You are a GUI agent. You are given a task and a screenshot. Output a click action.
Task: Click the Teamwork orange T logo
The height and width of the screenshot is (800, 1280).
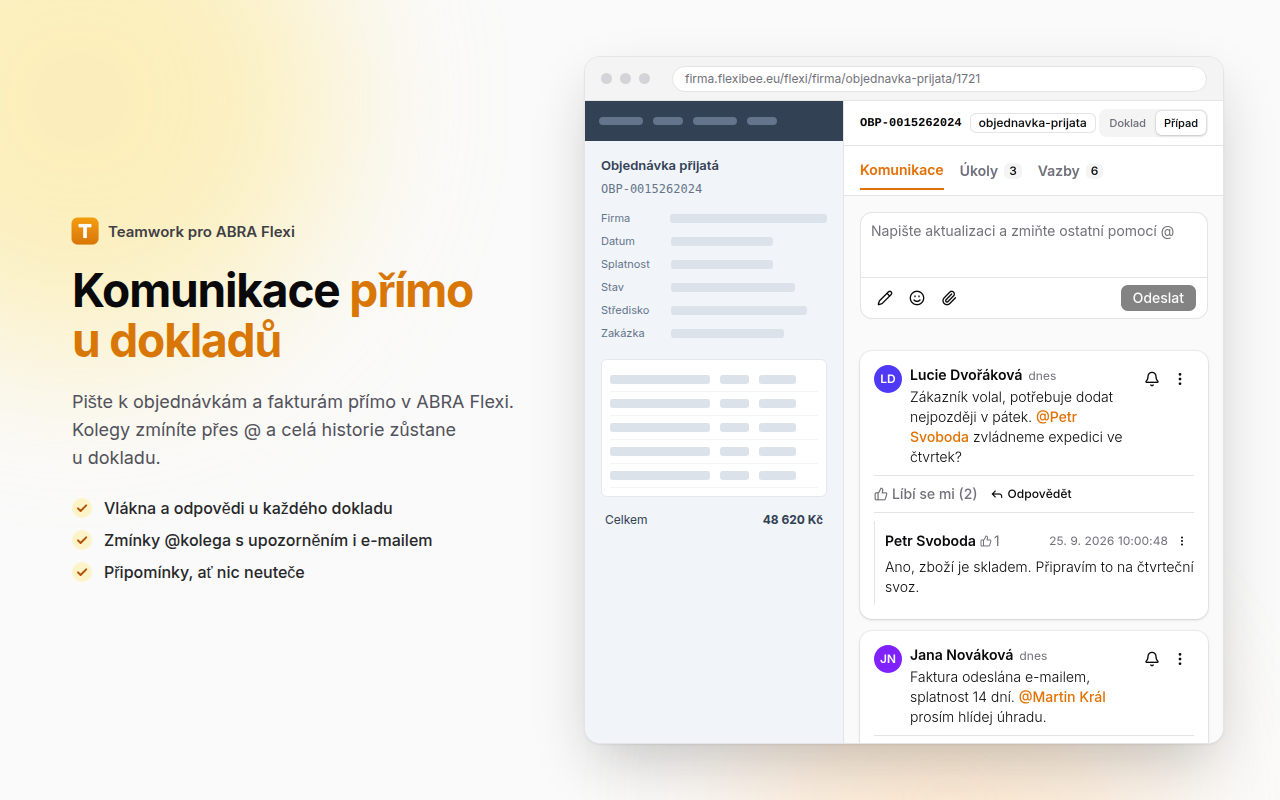85,231
